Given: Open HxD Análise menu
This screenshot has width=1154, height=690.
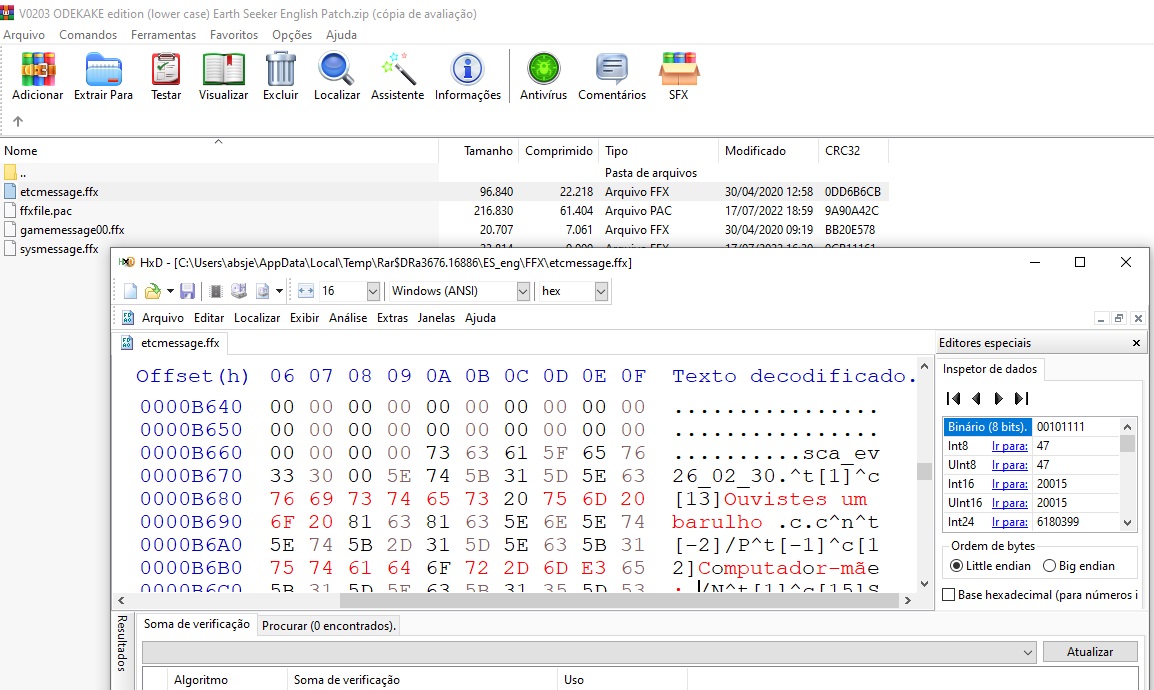Looking at the screenshot, I should pyautogui.click(x=347, y=318).
